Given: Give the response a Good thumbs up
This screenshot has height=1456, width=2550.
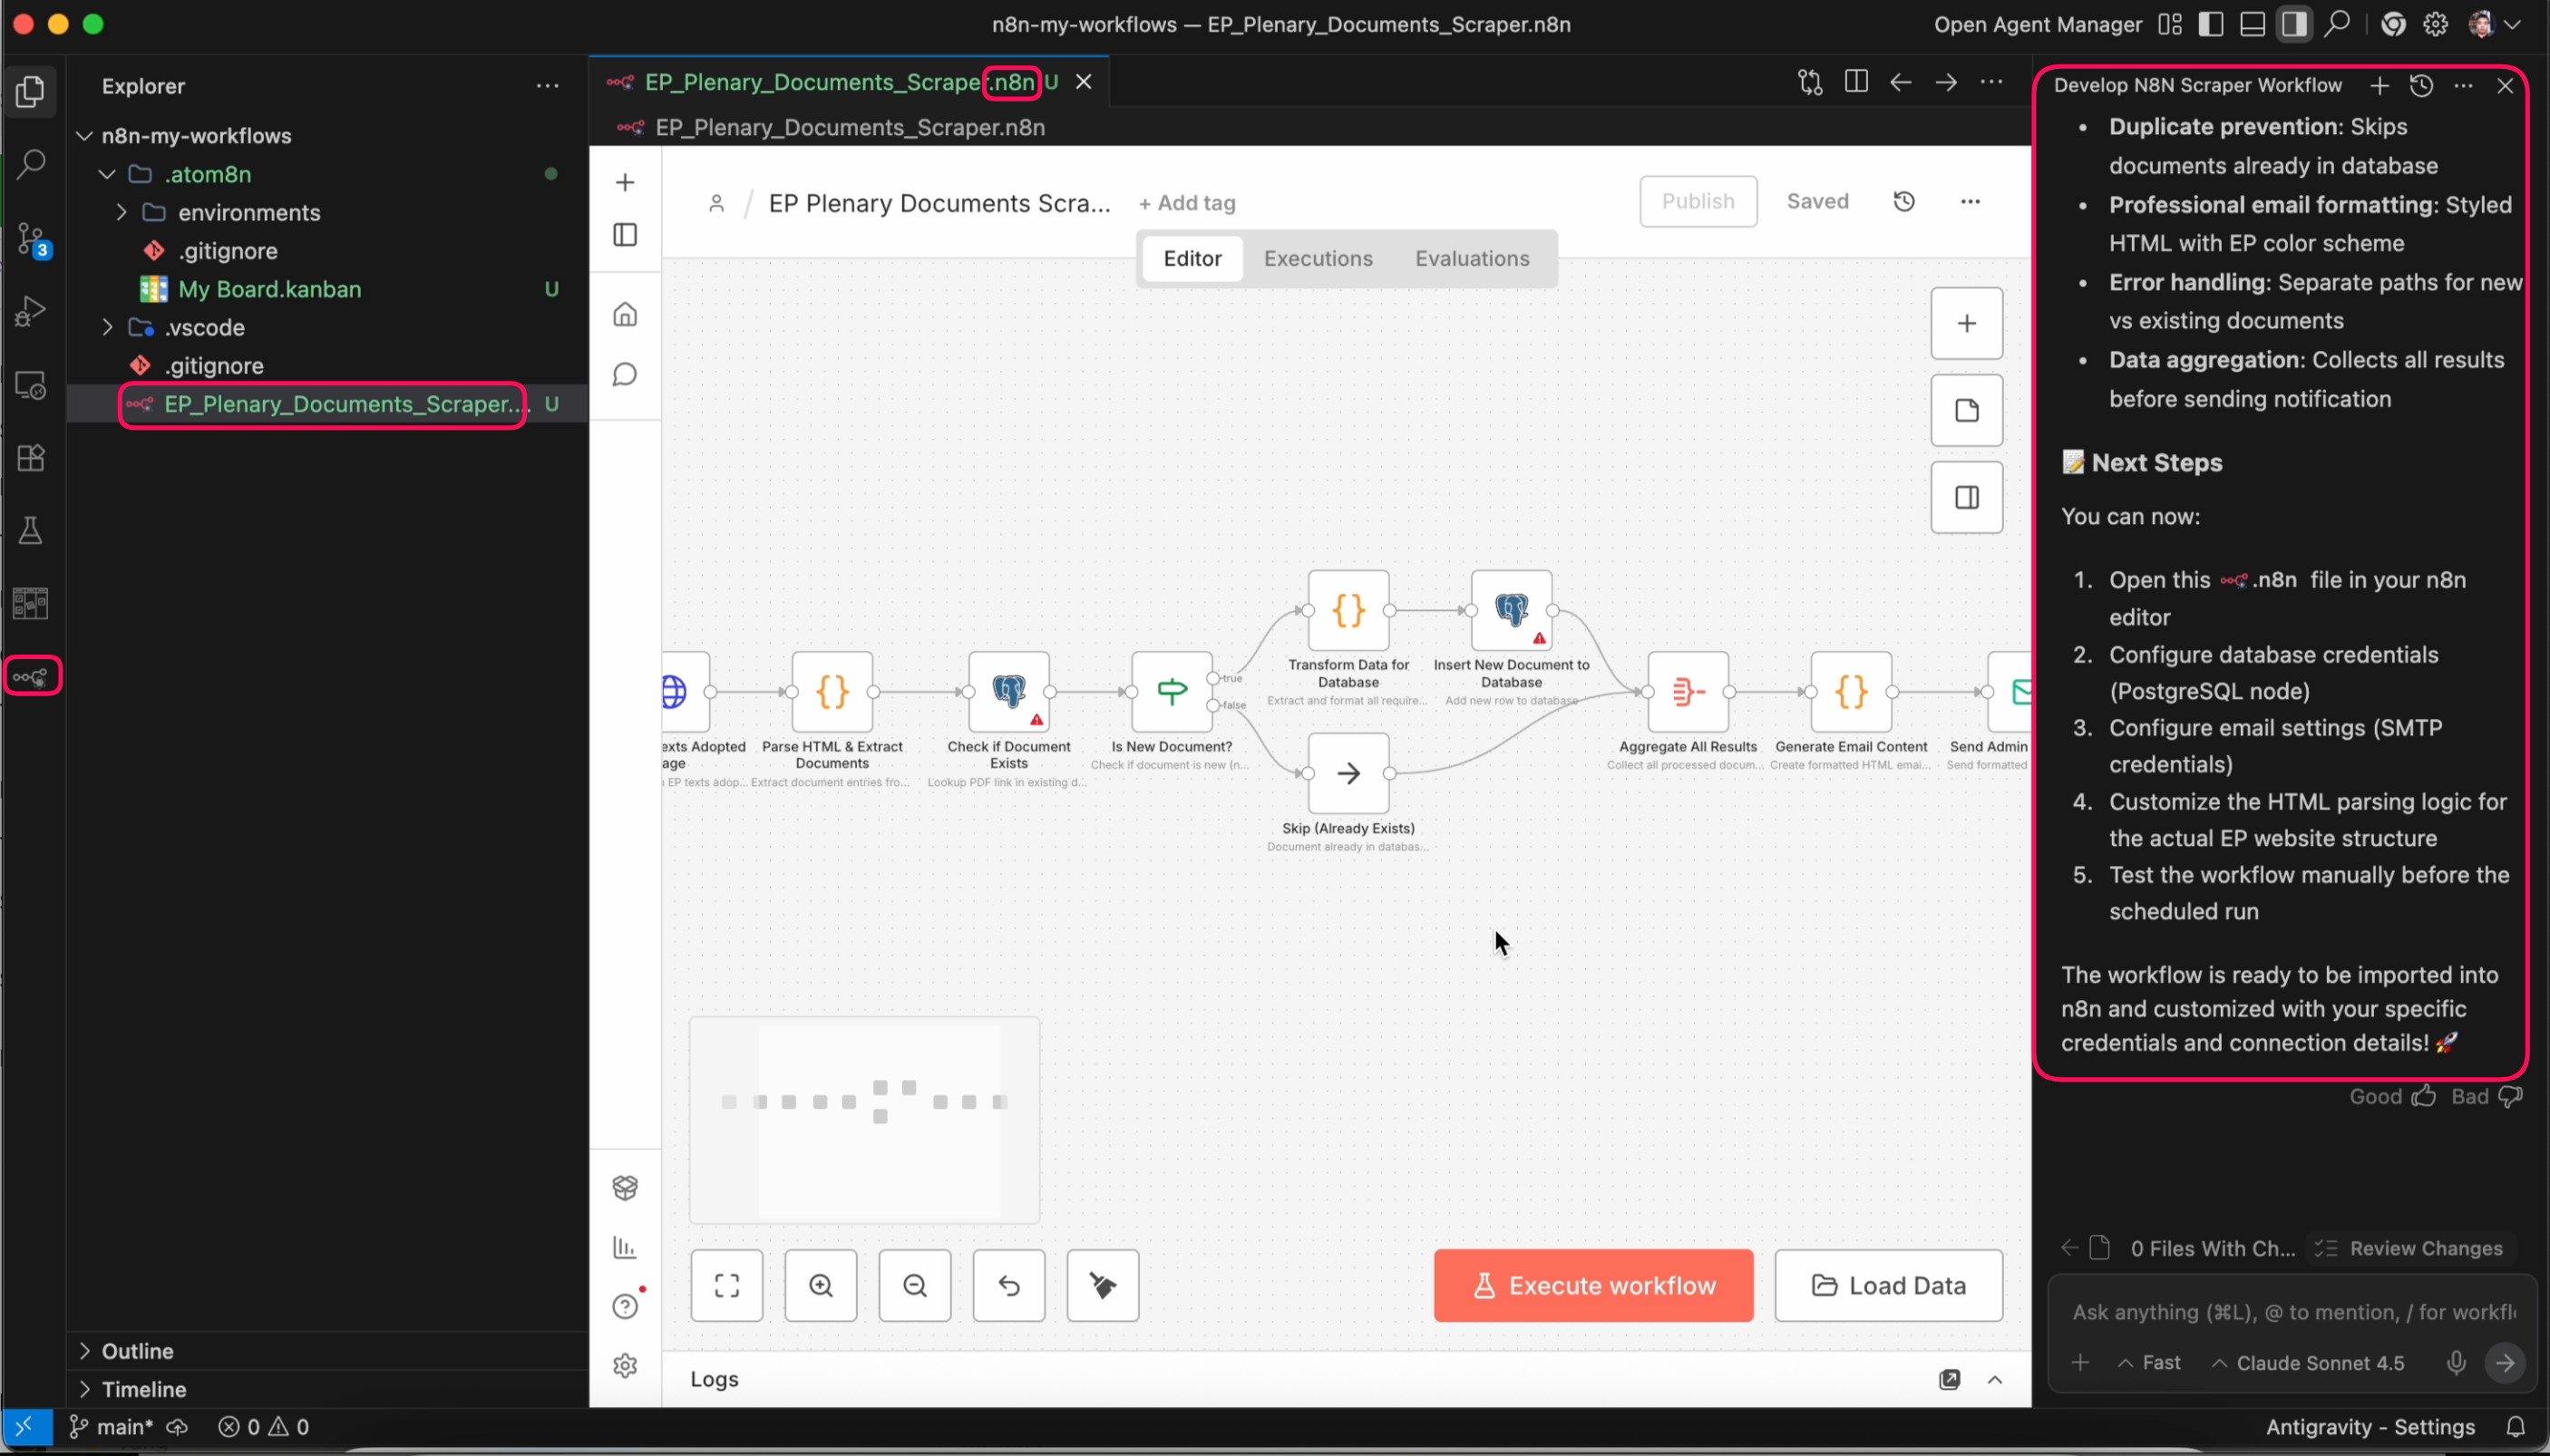Looking at the screenshot, I should [2423, 1096].
